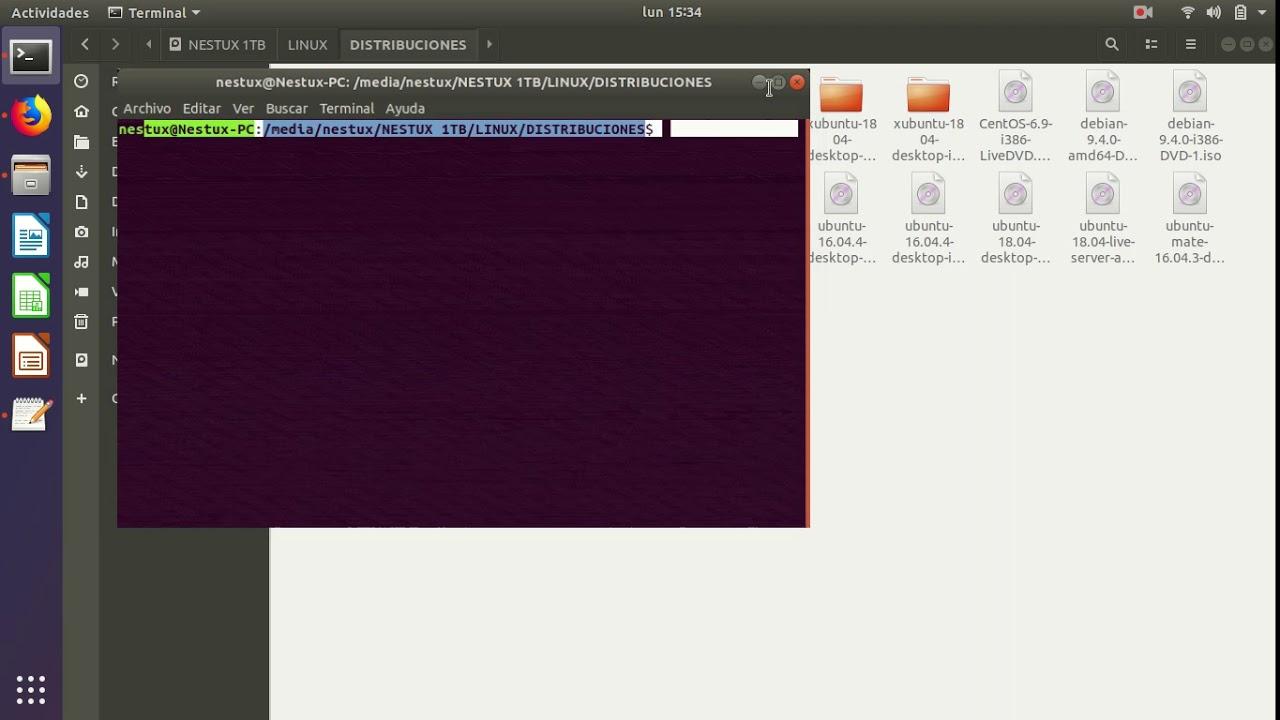1280x720 pixels.
Task: Select the Music icon in the sidebar
Action: [x=81, y=261]
